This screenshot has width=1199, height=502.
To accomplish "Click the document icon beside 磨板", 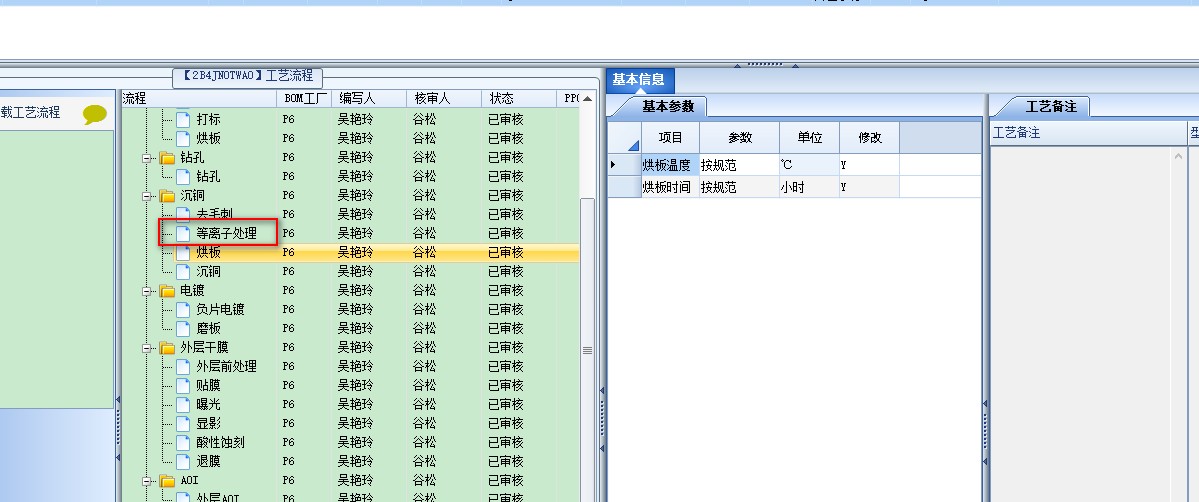I will click(183, 328).
